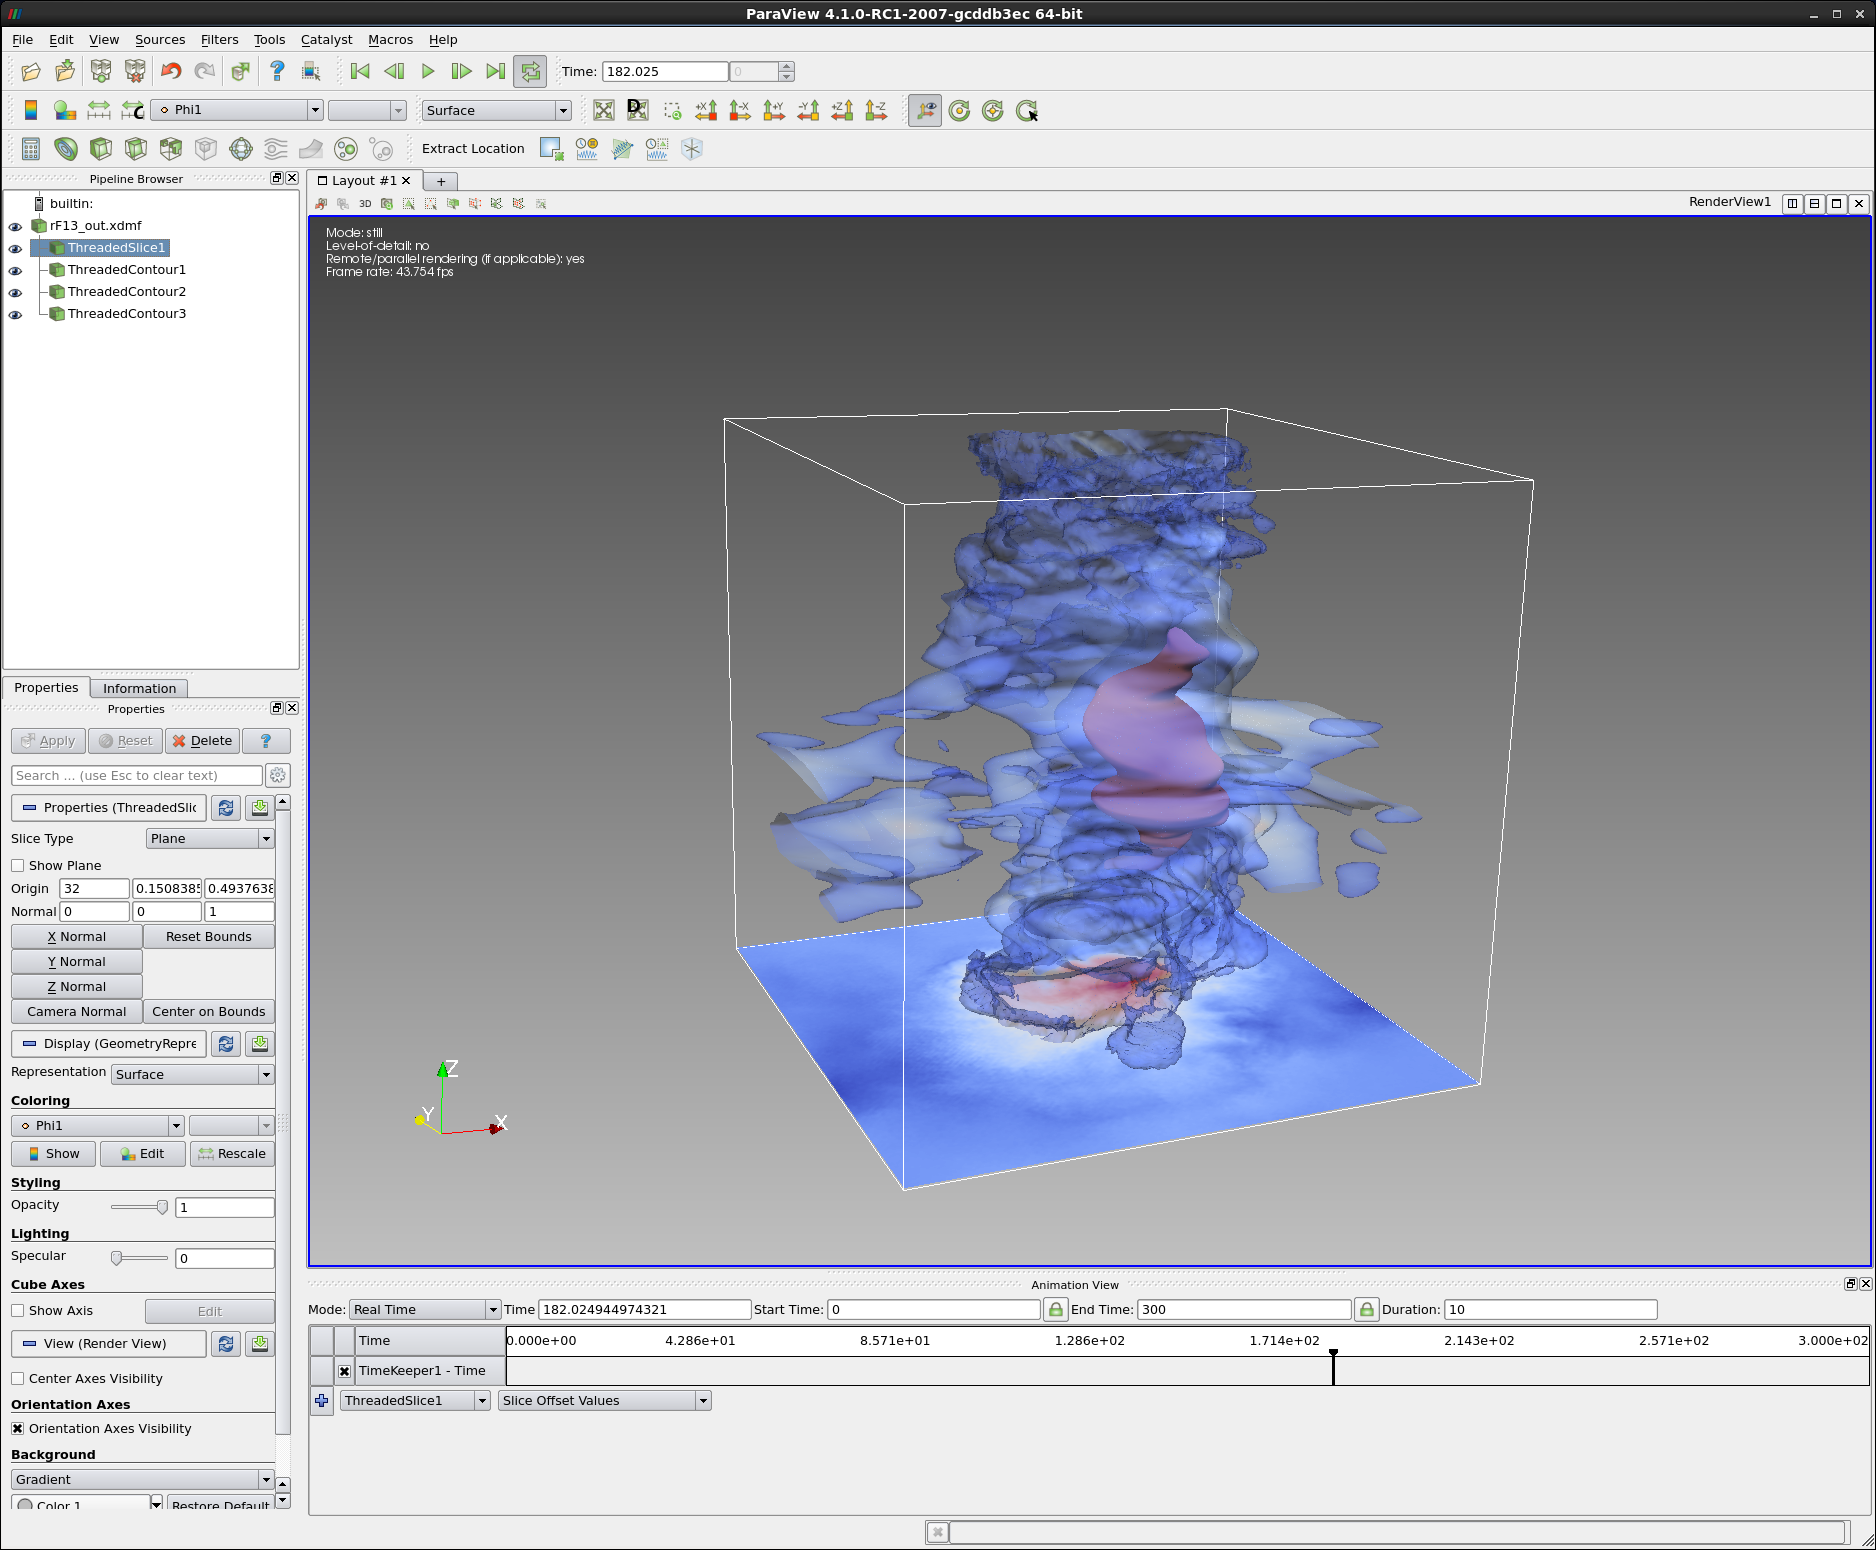Open the Surface representation dropdown in toolbar
The image size is (1876, 1550).
point(496,110)
